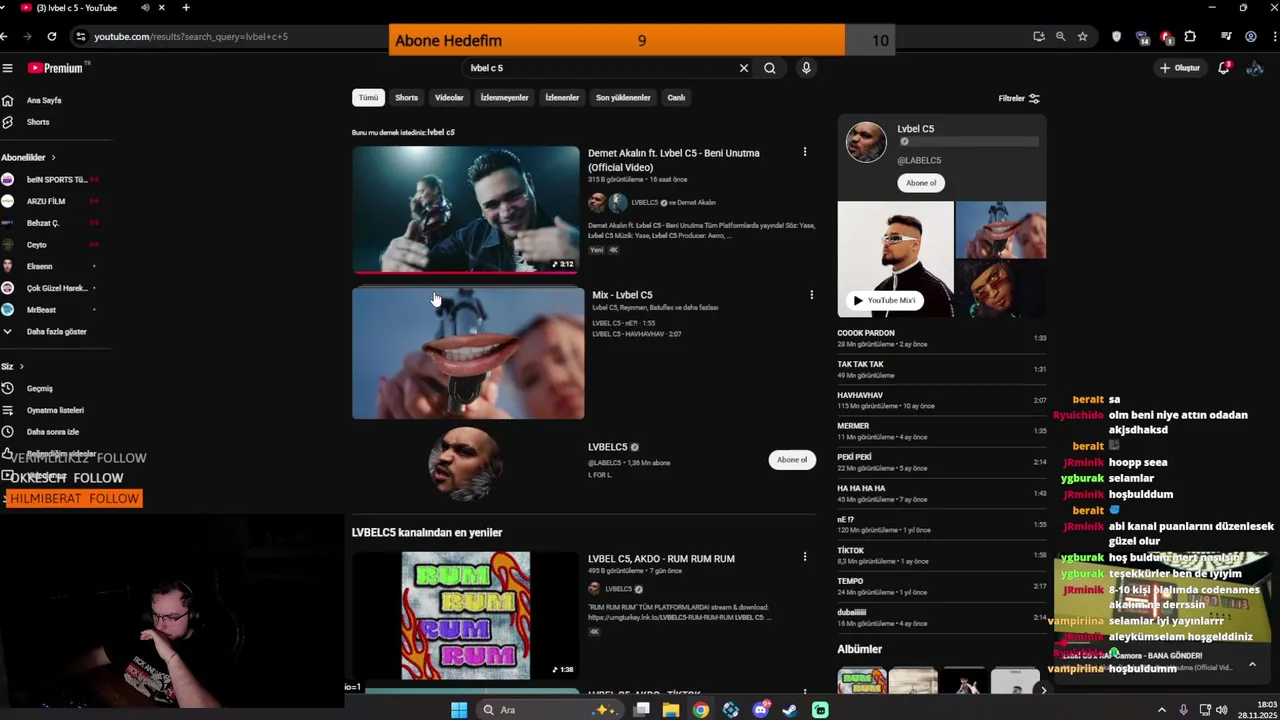Click the browser address bar URL
1280x720 pixels.
tap(191, 36)
